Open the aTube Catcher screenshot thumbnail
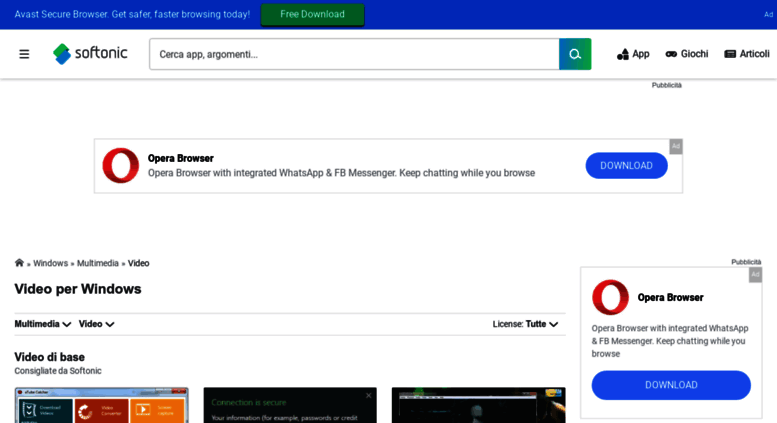 102,405
